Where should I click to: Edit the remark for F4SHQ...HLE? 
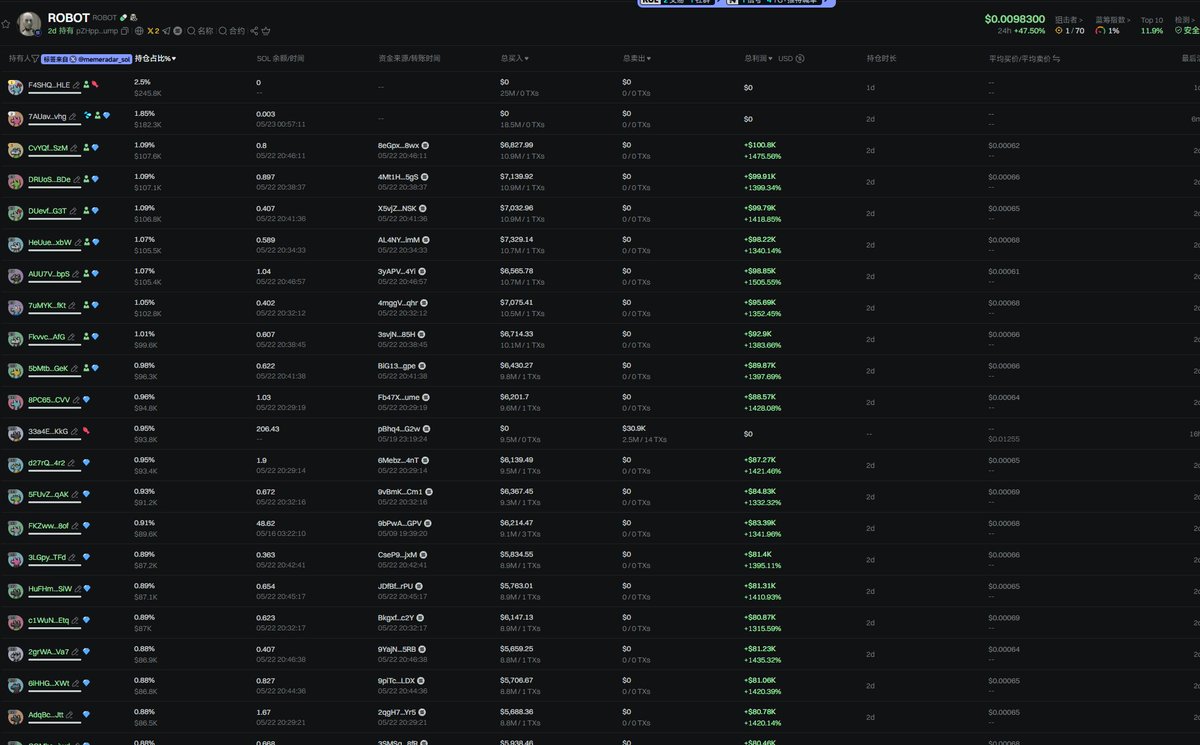[76, 86]
